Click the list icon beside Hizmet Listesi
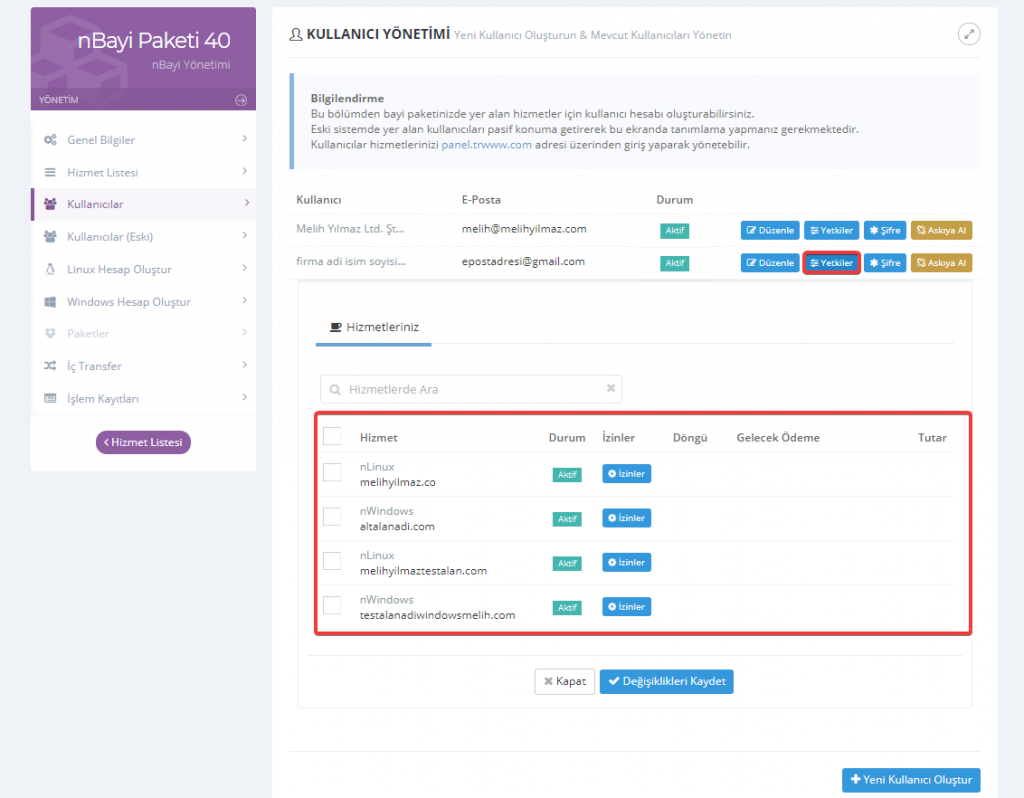This screenshot has width=1024, height=798. point(50,172)
